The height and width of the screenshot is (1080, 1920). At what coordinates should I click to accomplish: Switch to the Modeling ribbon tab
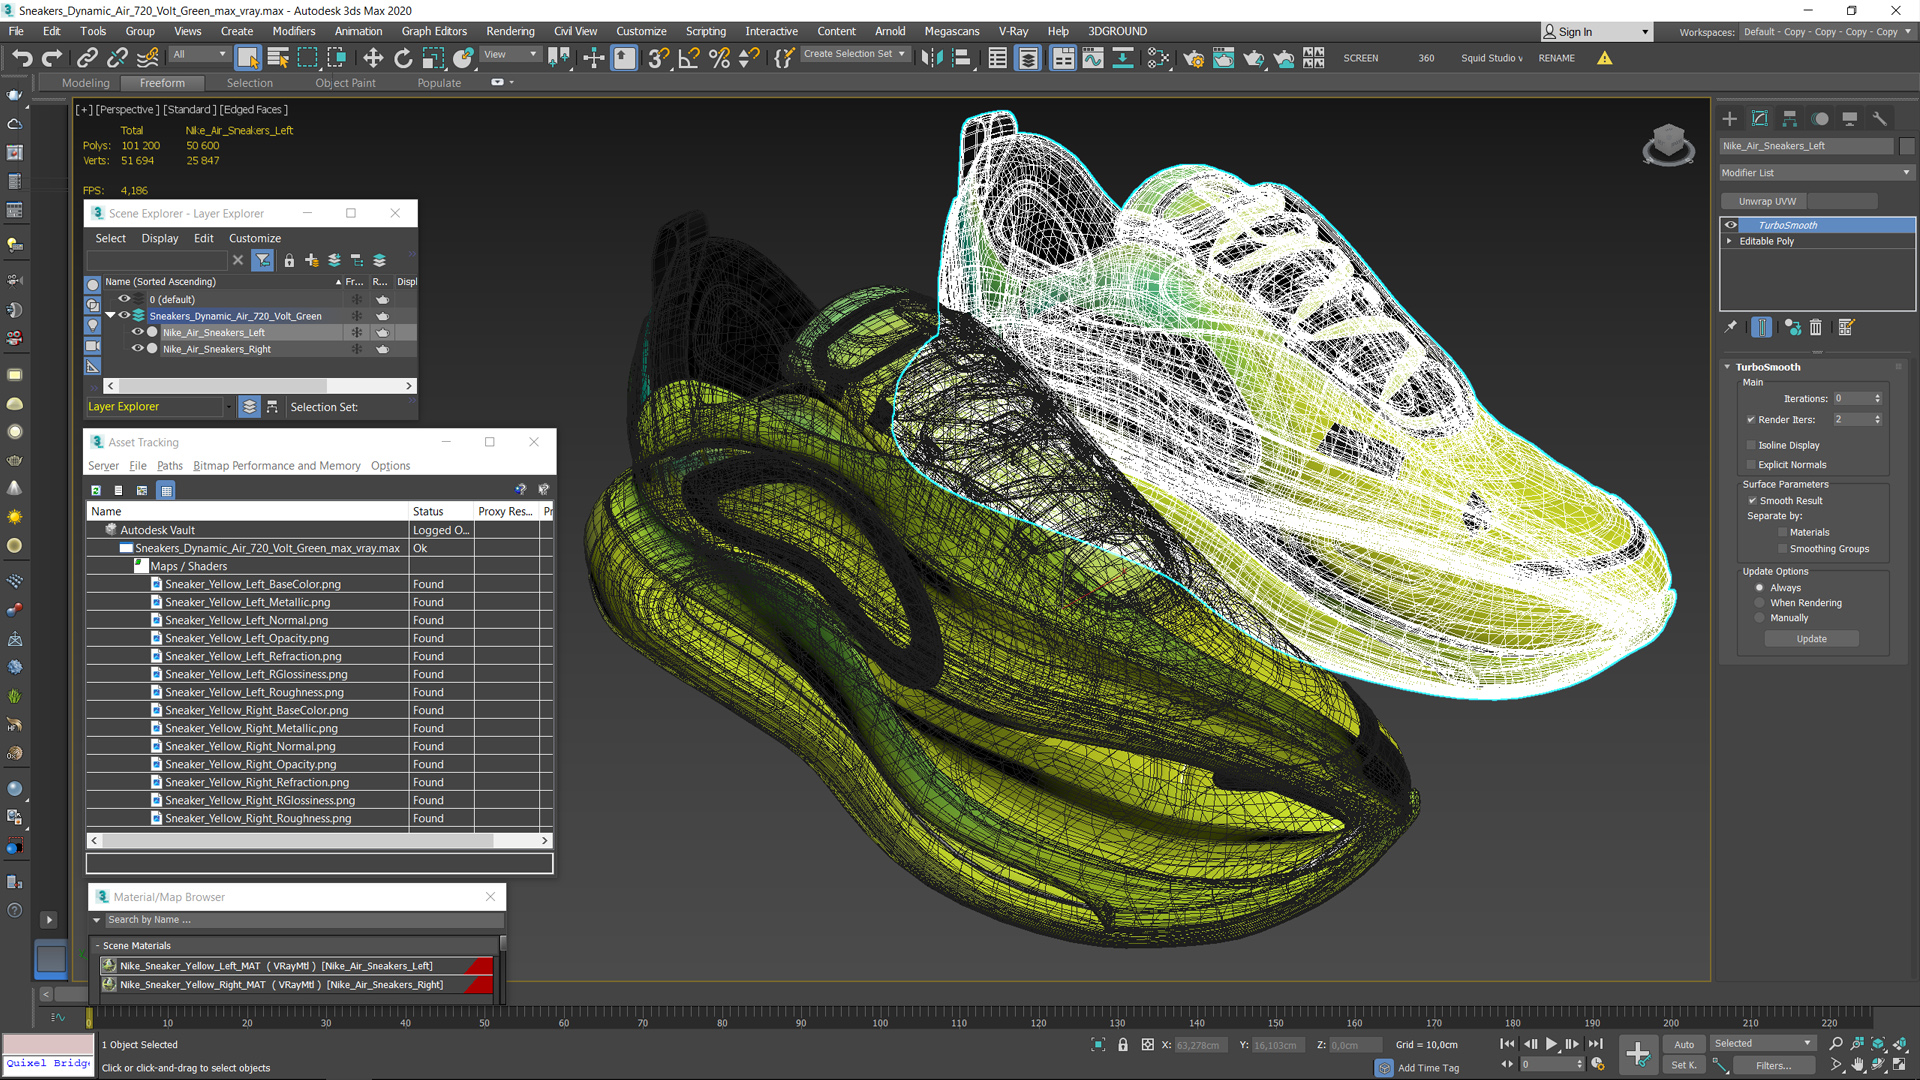coord(85,83)
